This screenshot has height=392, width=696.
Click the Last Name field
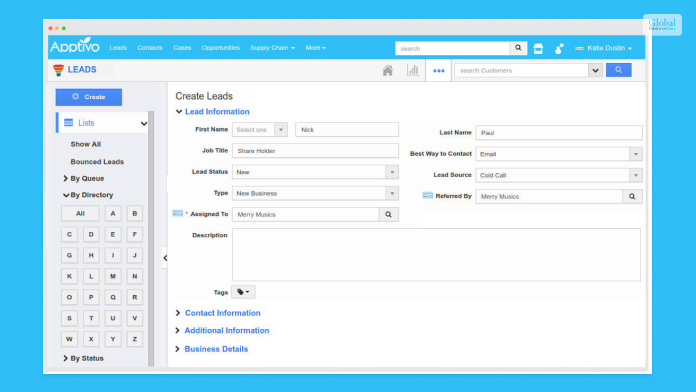click(559, 133)
